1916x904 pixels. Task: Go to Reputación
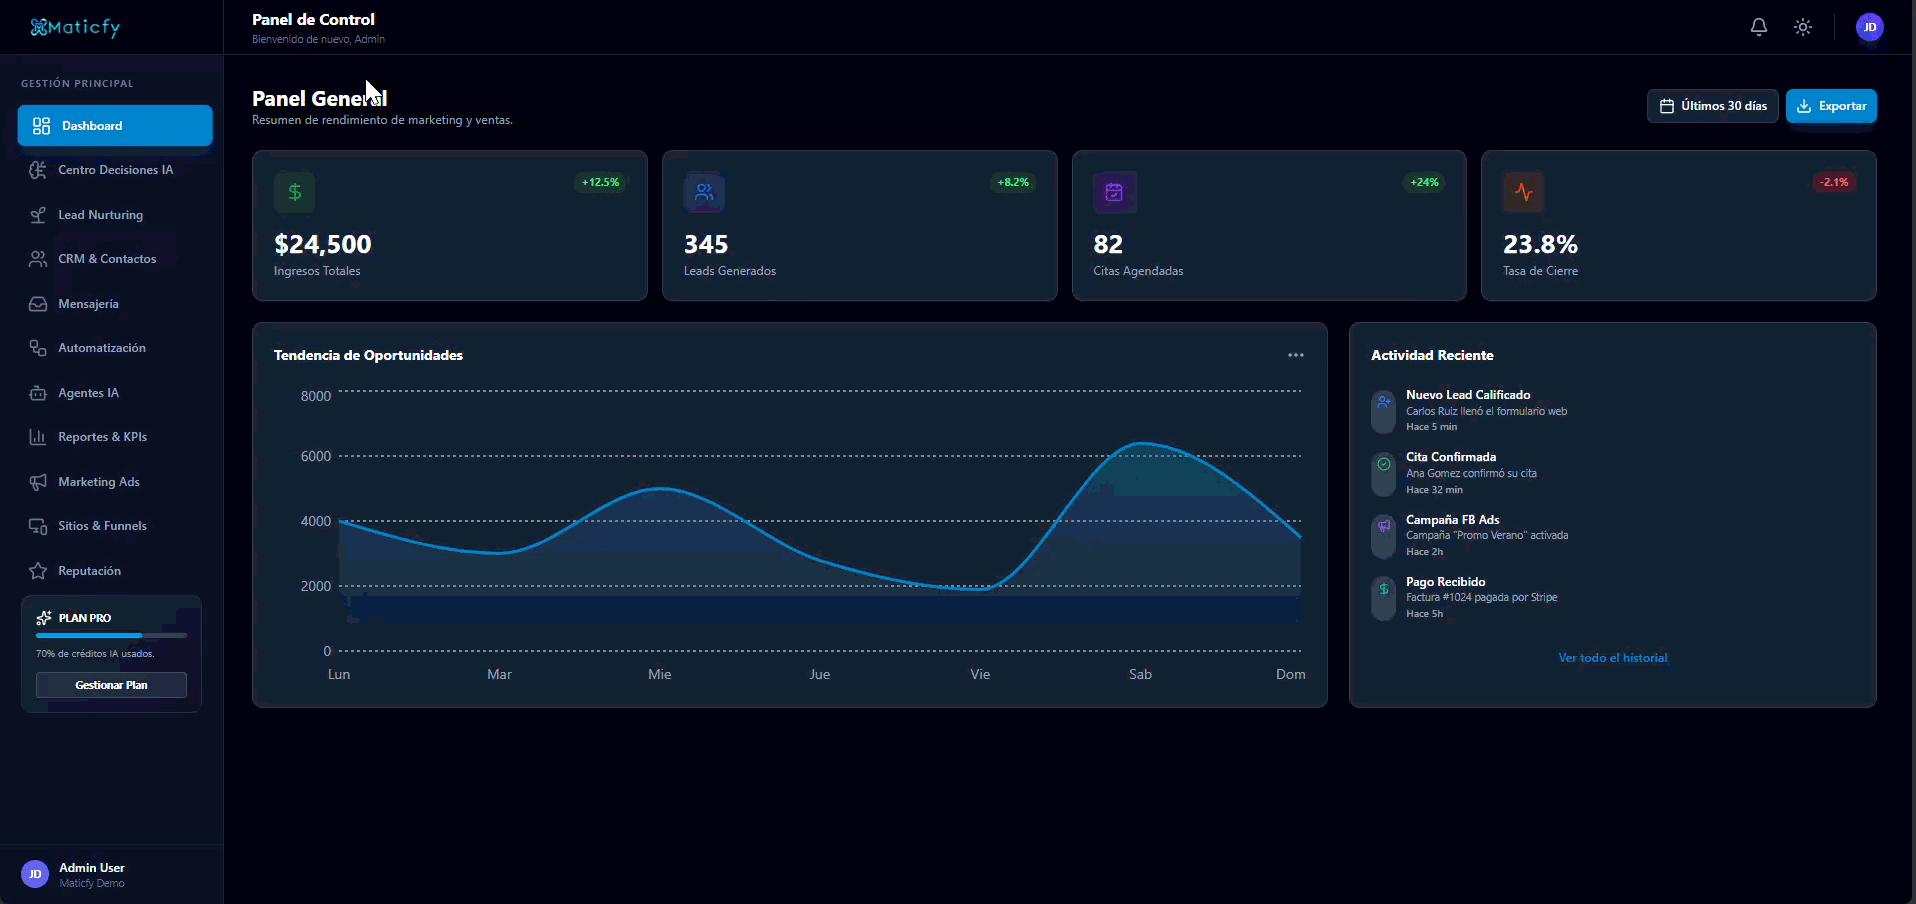click(x=115, y=571)
